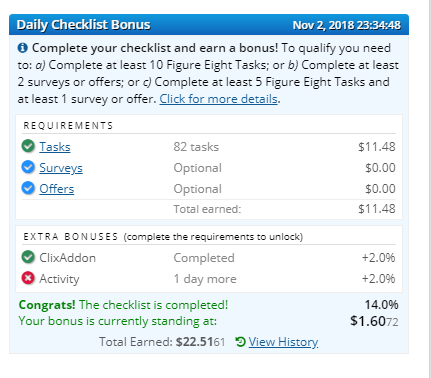Open Click for more details link
This screenshot has height=378, width=431.
coord(218,99)
